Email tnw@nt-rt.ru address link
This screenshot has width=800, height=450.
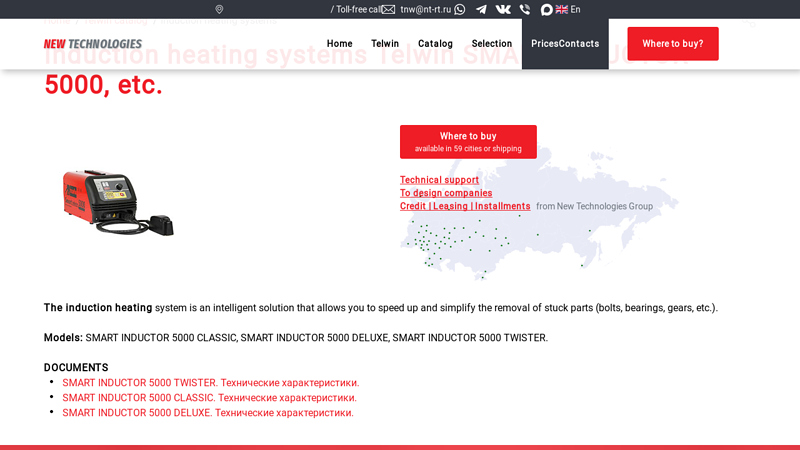(426, 9)
